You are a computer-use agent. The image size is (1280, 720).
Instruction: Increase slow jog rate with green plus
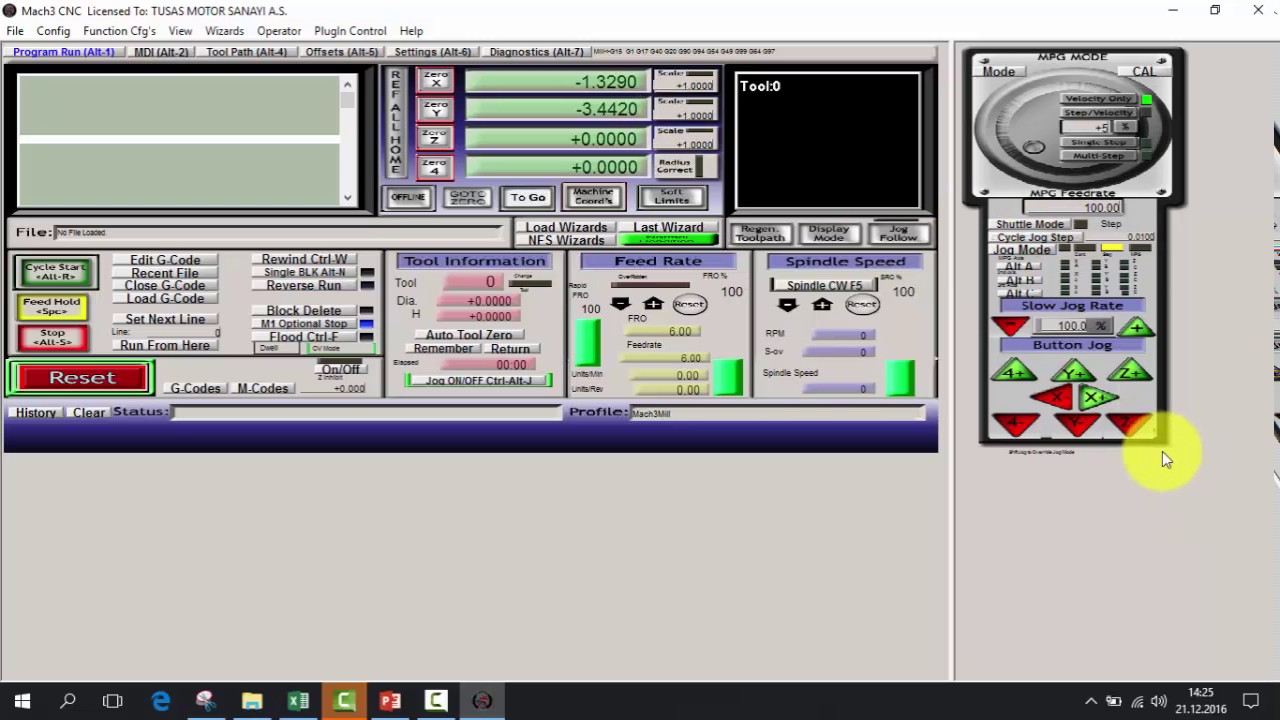tap(1137, 326)
